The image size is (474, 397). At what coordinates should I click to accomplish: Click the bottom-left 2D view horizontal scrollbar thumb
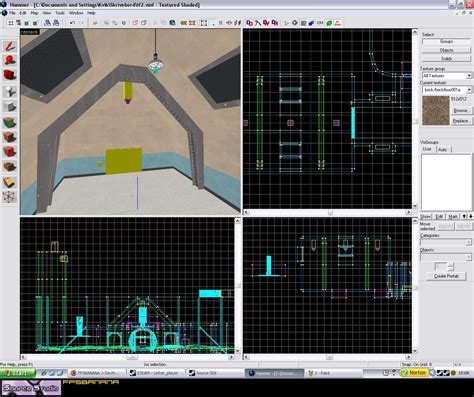click(132, 357)
